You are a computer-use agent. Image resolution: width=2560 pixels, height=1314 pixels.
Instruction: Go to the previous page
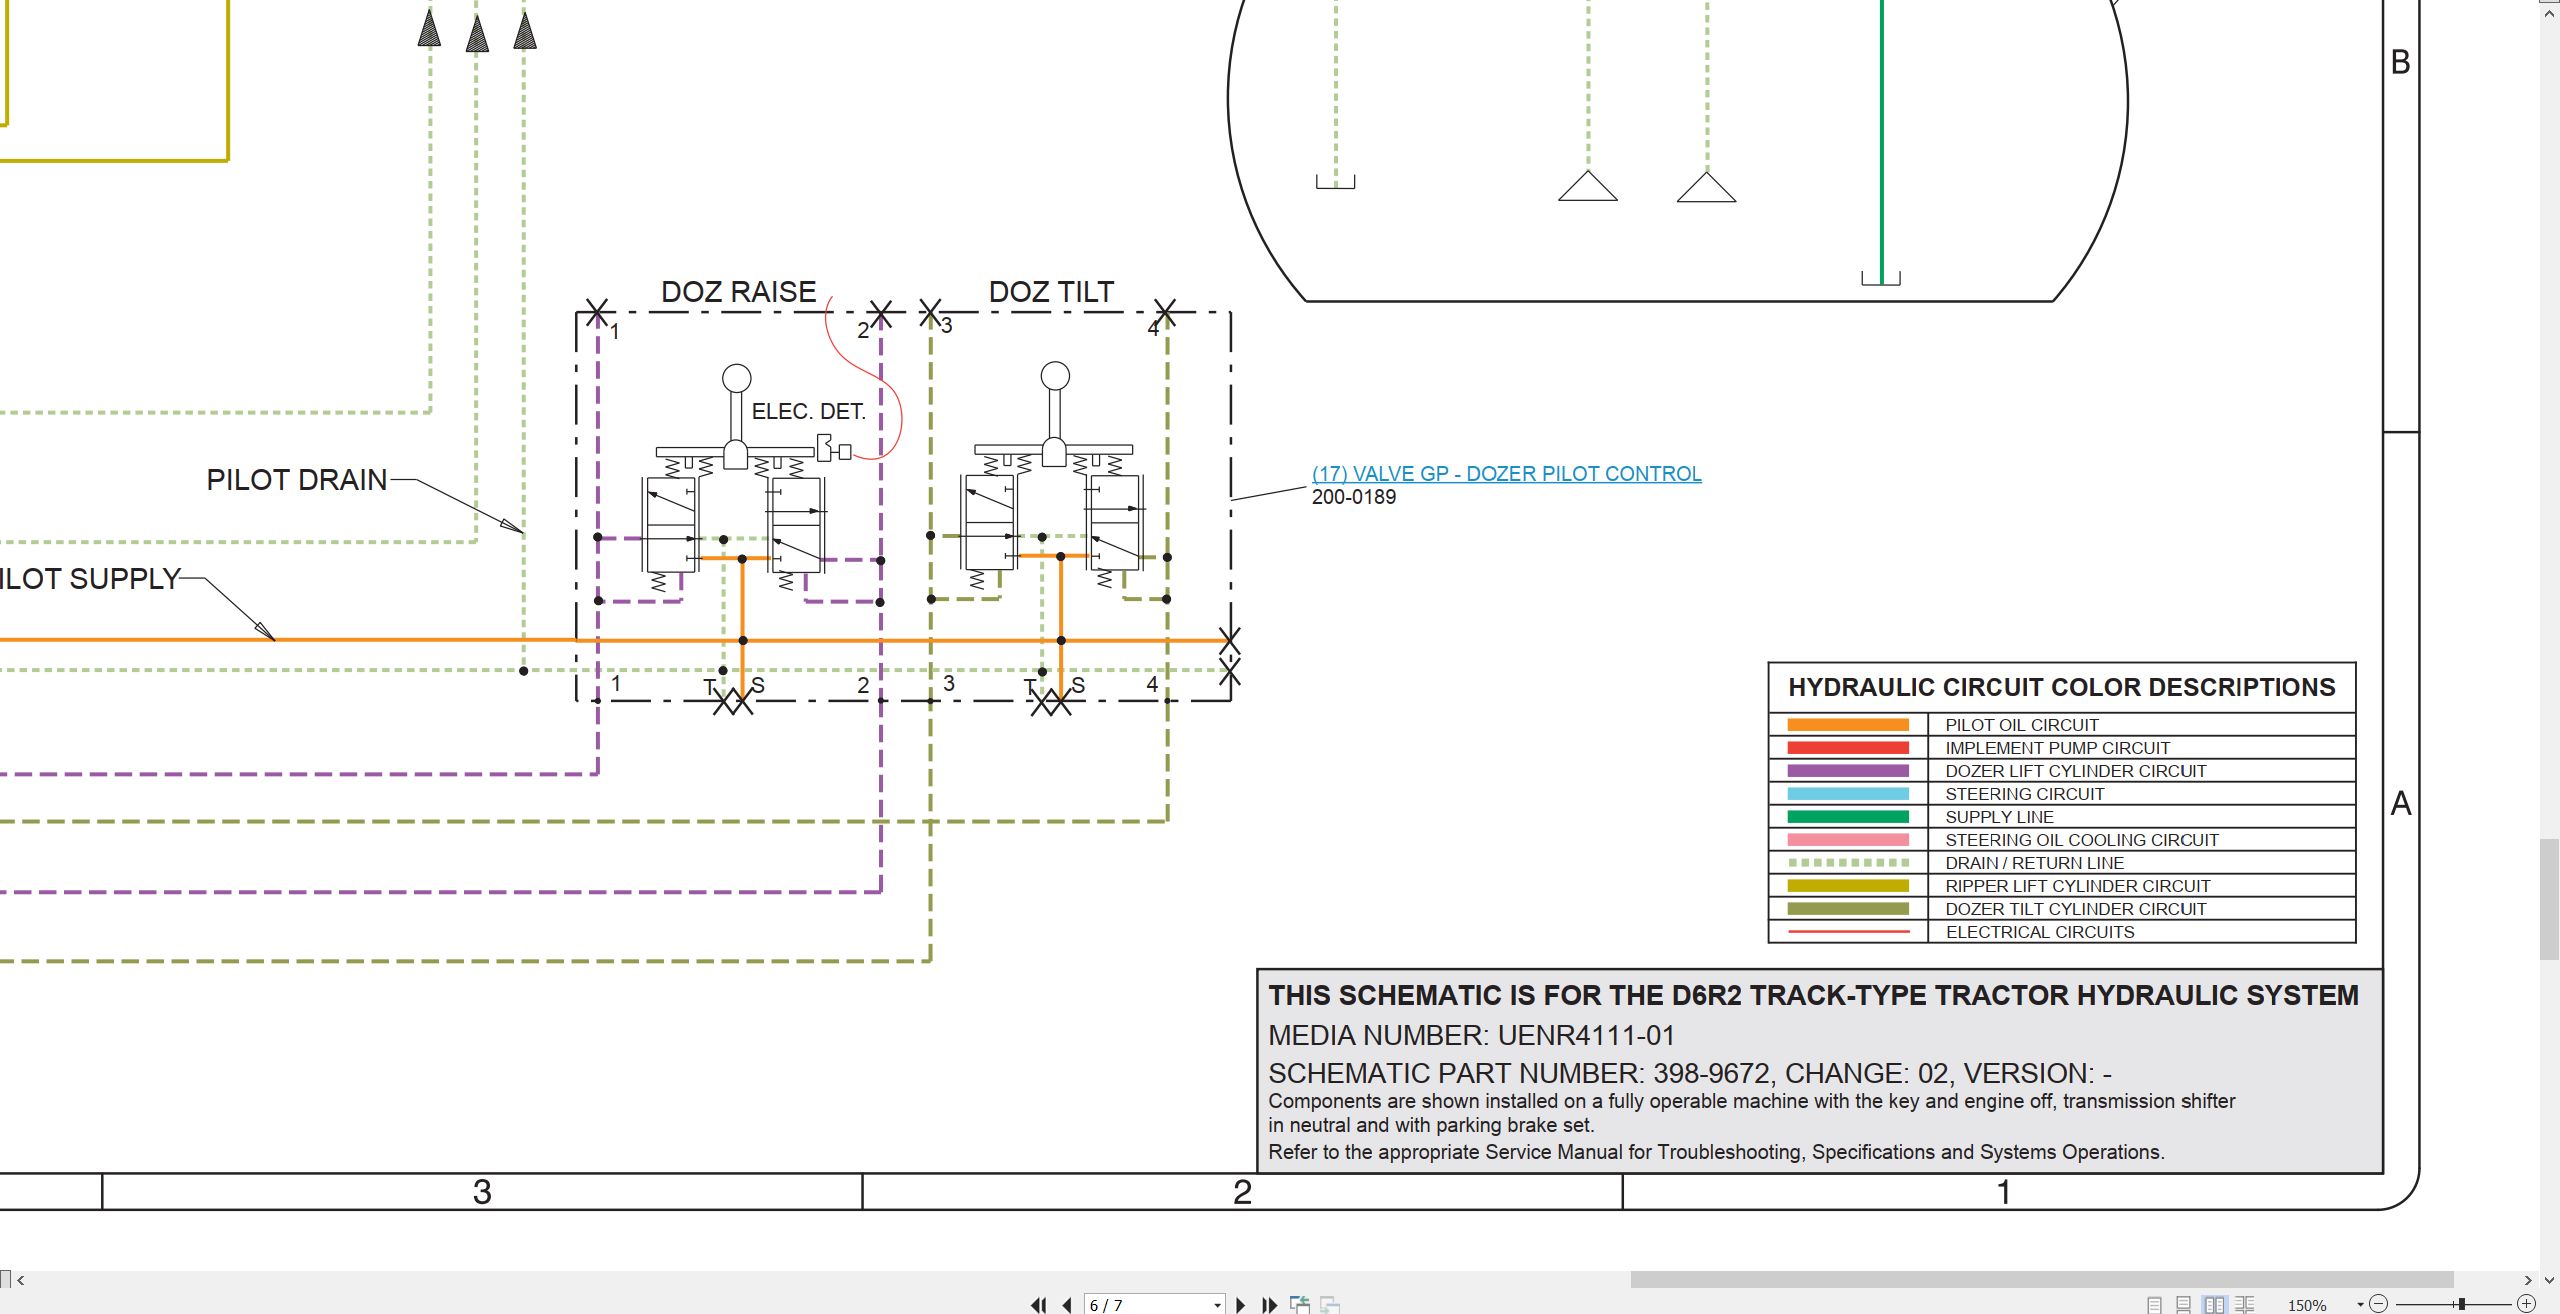[x=1067, y=1305]
